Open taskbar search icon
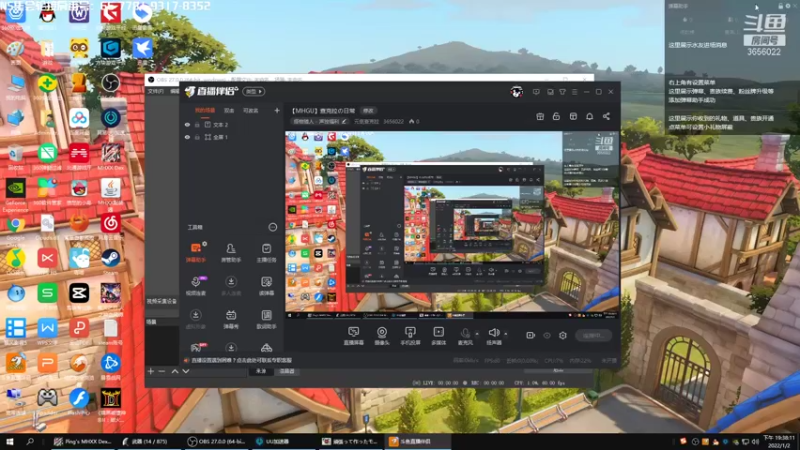This screenshot has height=450, width=800. click(x=30, y=441)
